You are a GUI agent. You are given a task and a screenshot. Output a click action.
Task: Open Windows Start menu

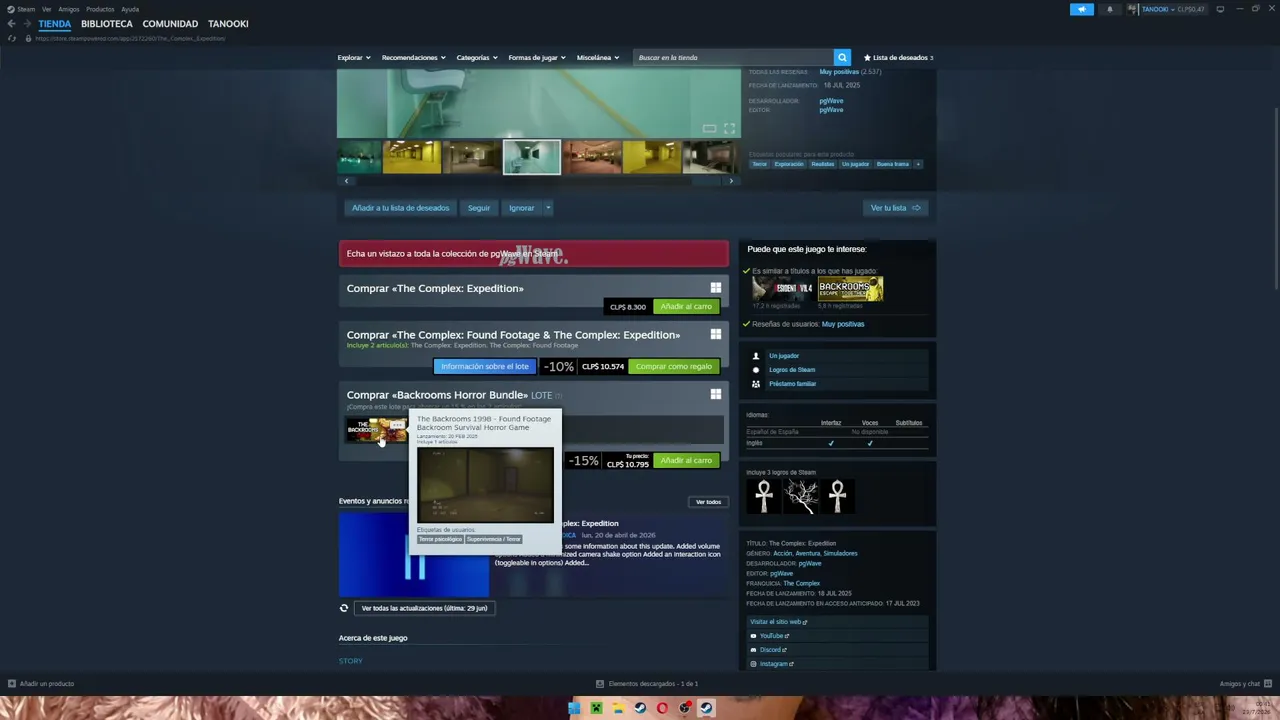point(574,709)
